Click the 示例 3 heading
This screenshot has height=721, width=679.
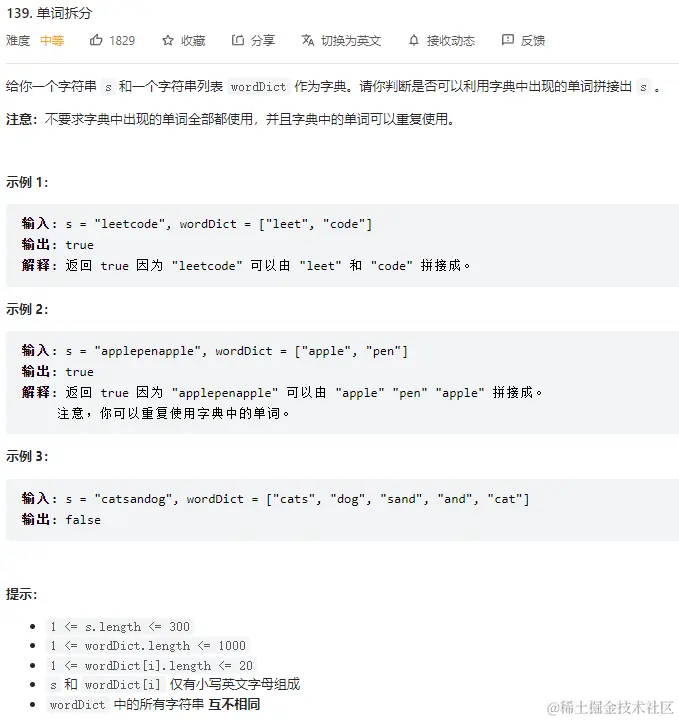27,457
